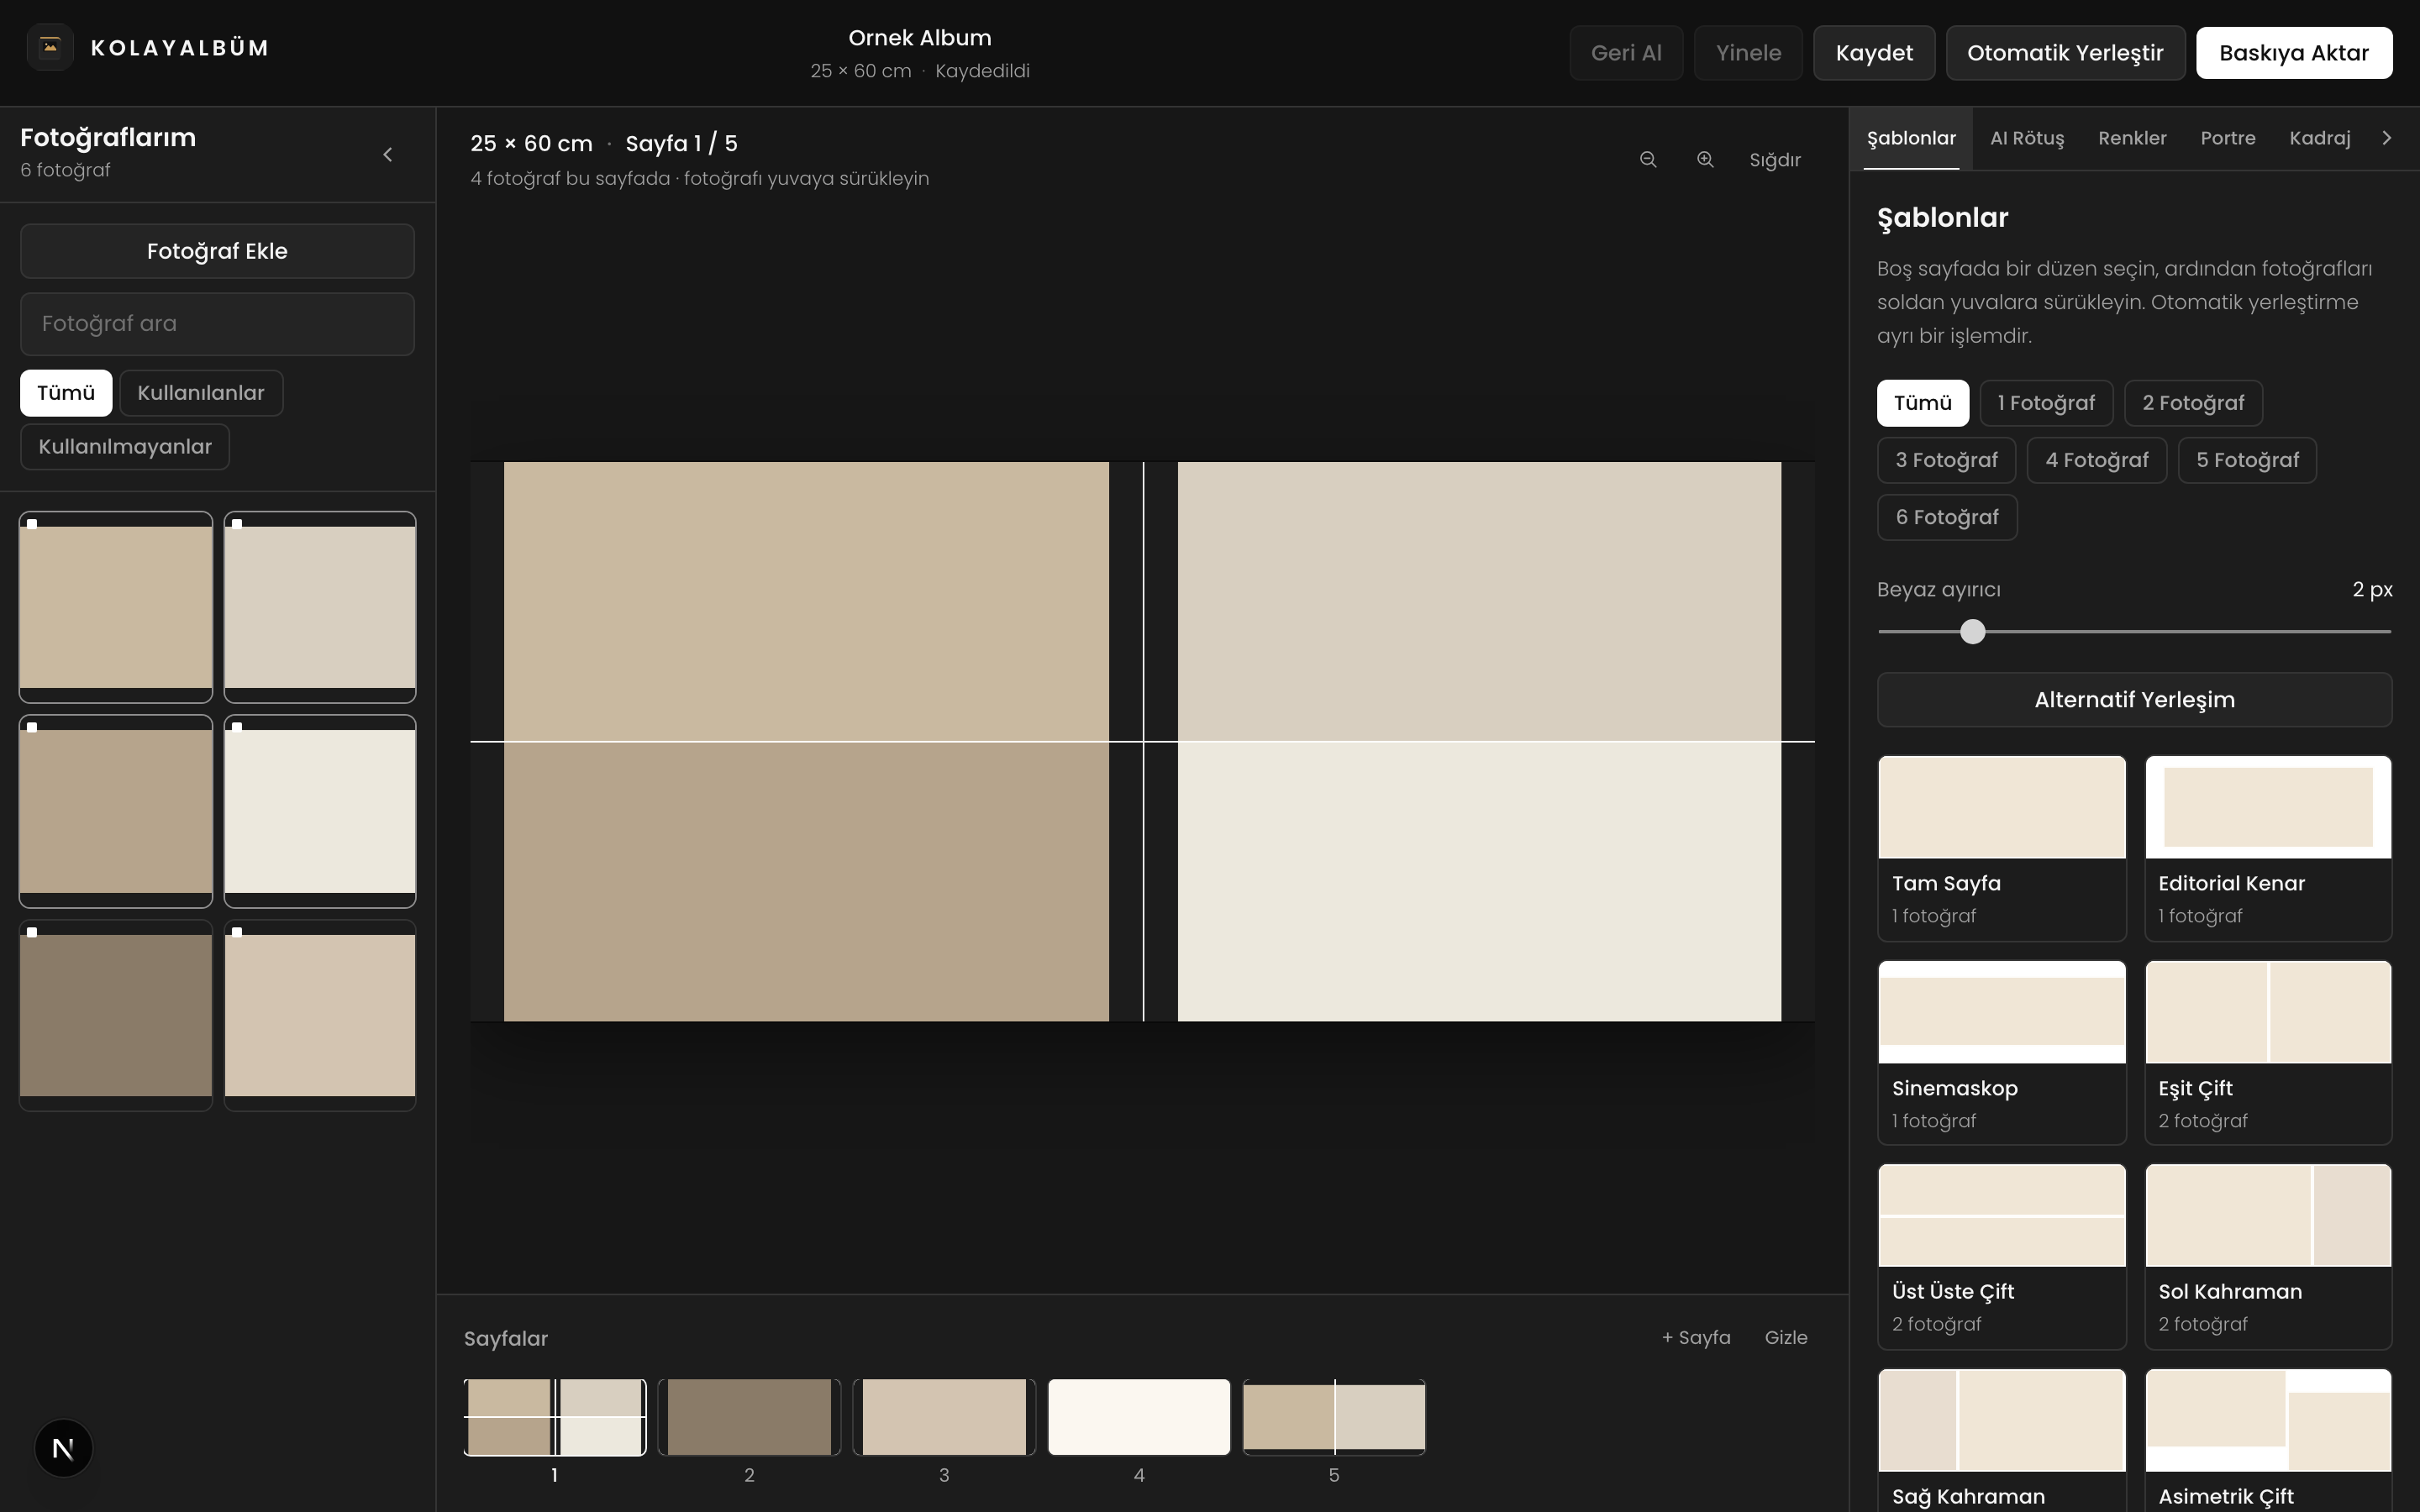Screen dimensions: 2420x1512
Task: Open the round N badge at bottom left
Action: click(63, 1448)
